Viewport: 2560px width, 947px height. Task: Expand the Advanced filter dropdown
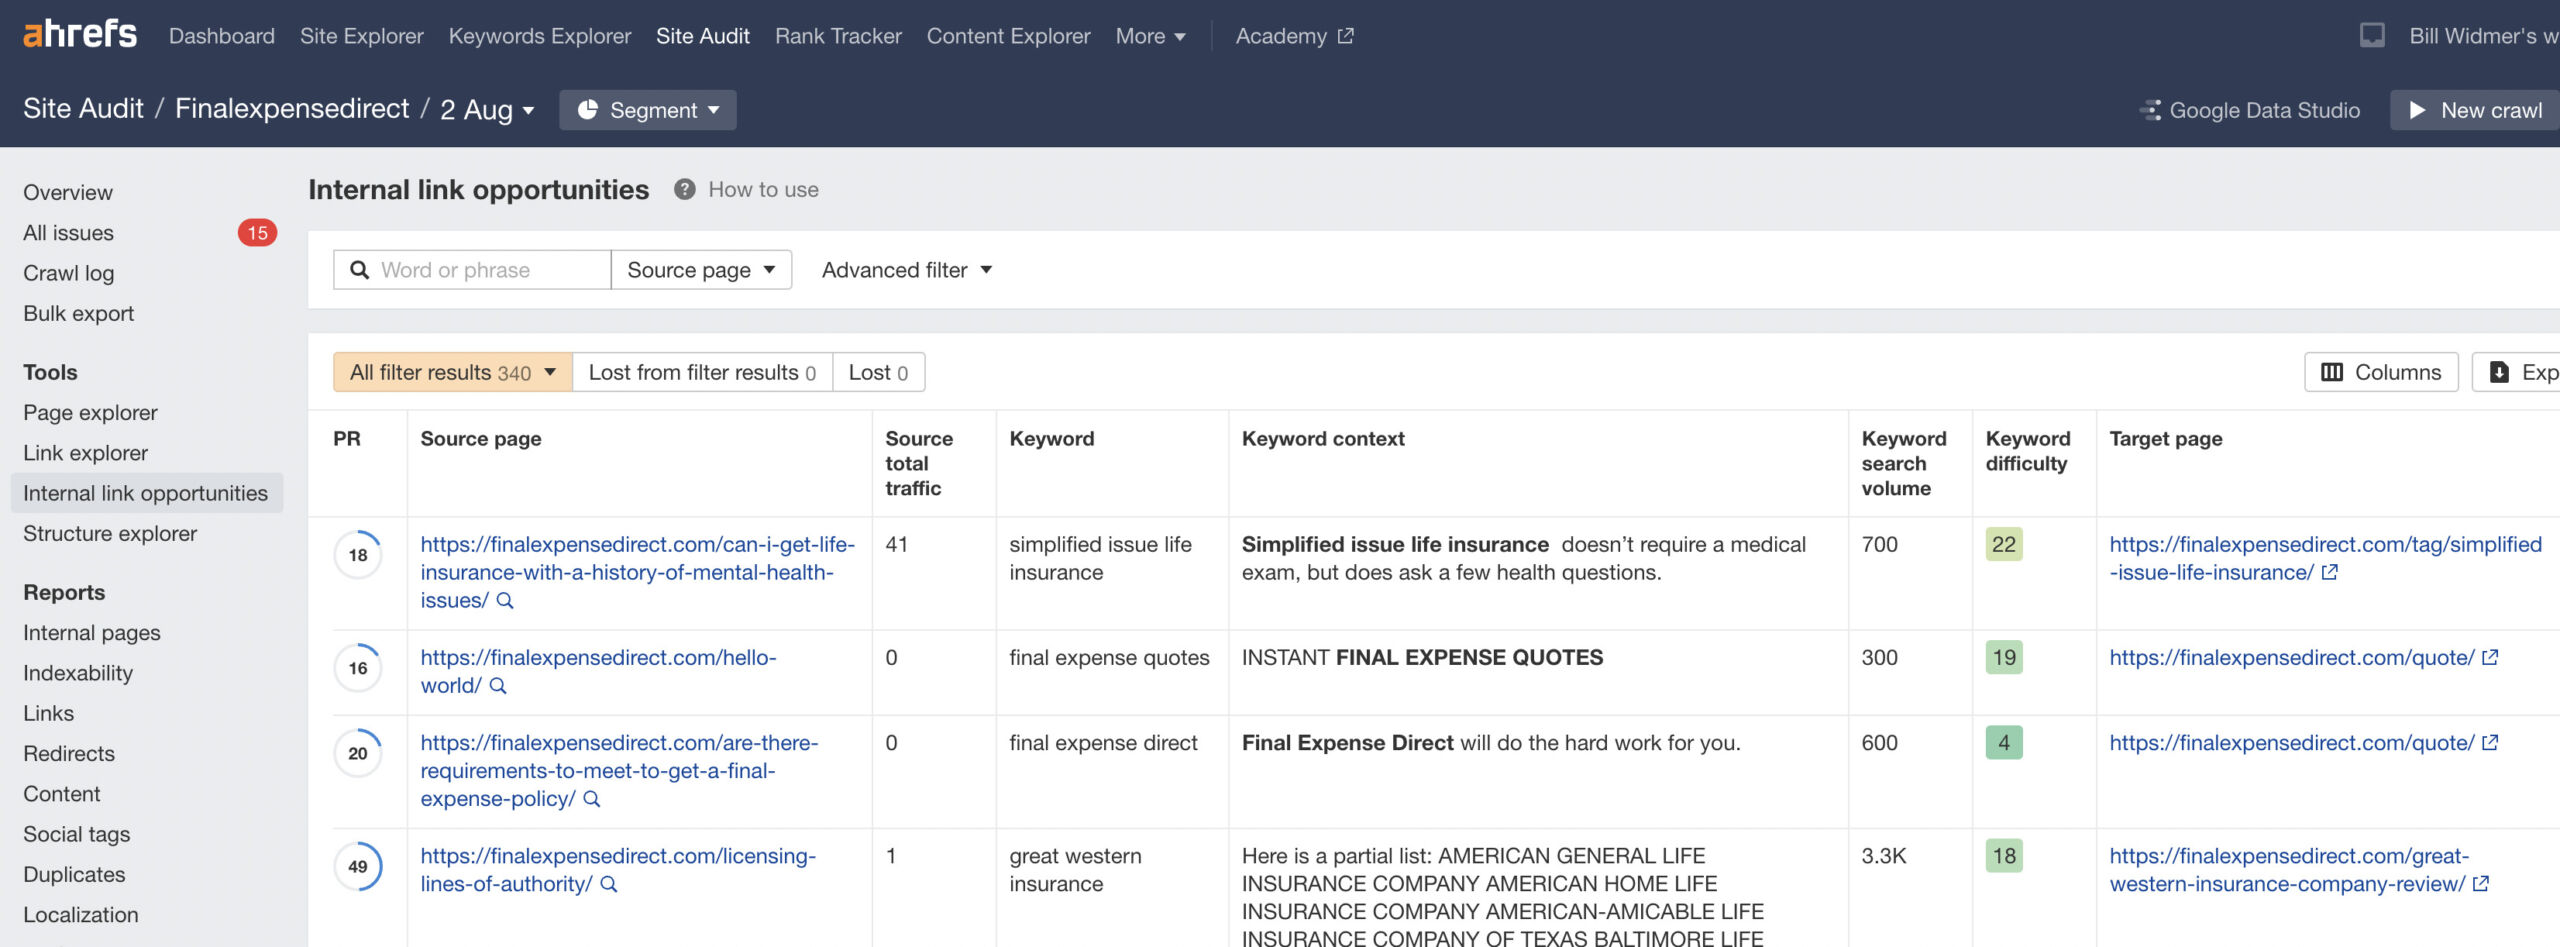point(905,269)
